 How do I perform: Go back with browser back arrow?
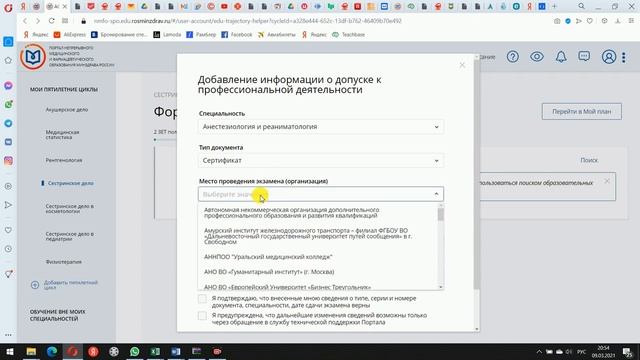[25, 21]
